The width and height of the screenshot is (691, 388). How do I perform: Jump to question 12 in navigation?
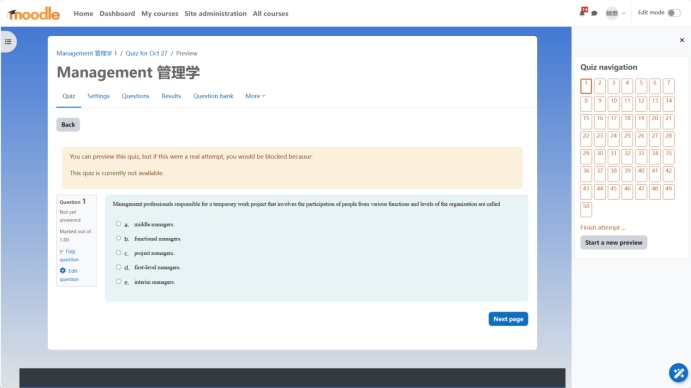click(x=641, y=104)
